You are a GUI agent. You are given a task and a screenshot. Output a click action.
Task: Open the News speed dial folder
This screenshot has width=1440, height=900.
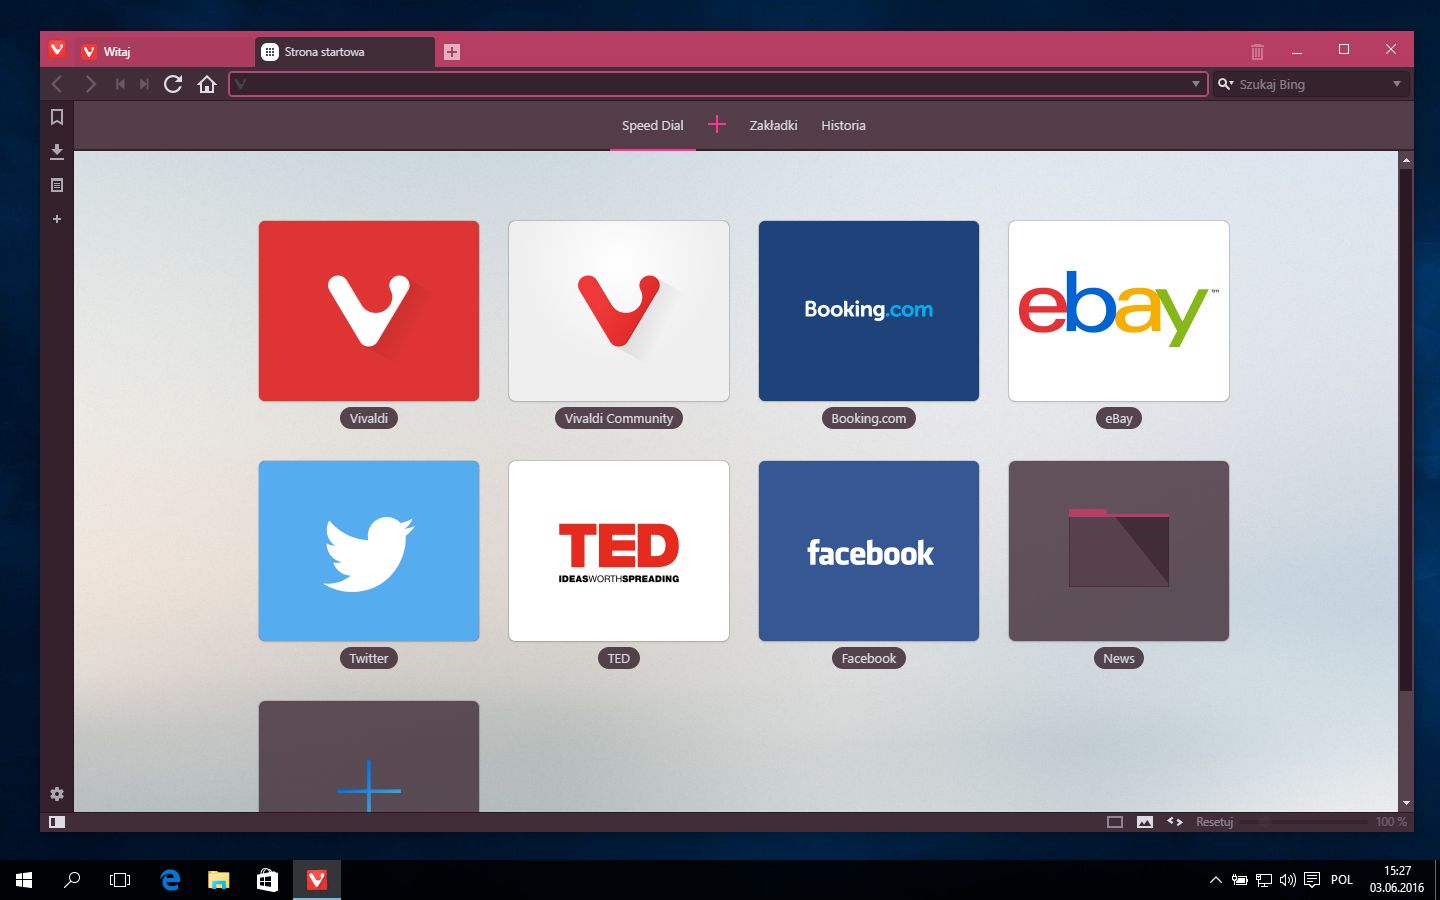point(1119,551)
